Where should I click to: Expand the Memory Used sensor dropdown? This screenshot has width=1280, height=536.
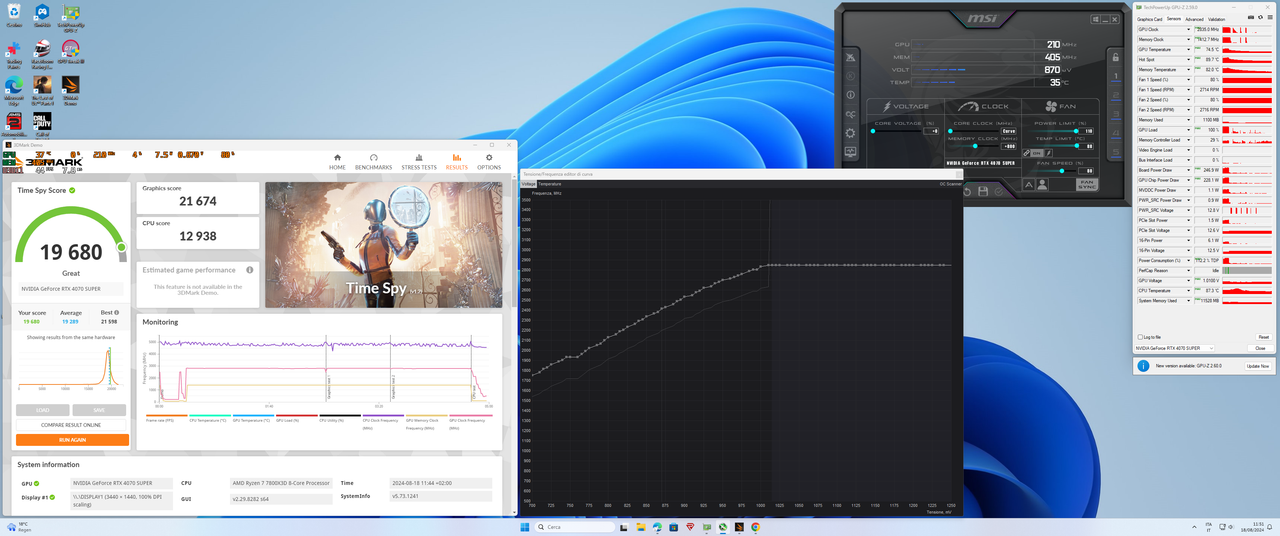point(1189,120)
